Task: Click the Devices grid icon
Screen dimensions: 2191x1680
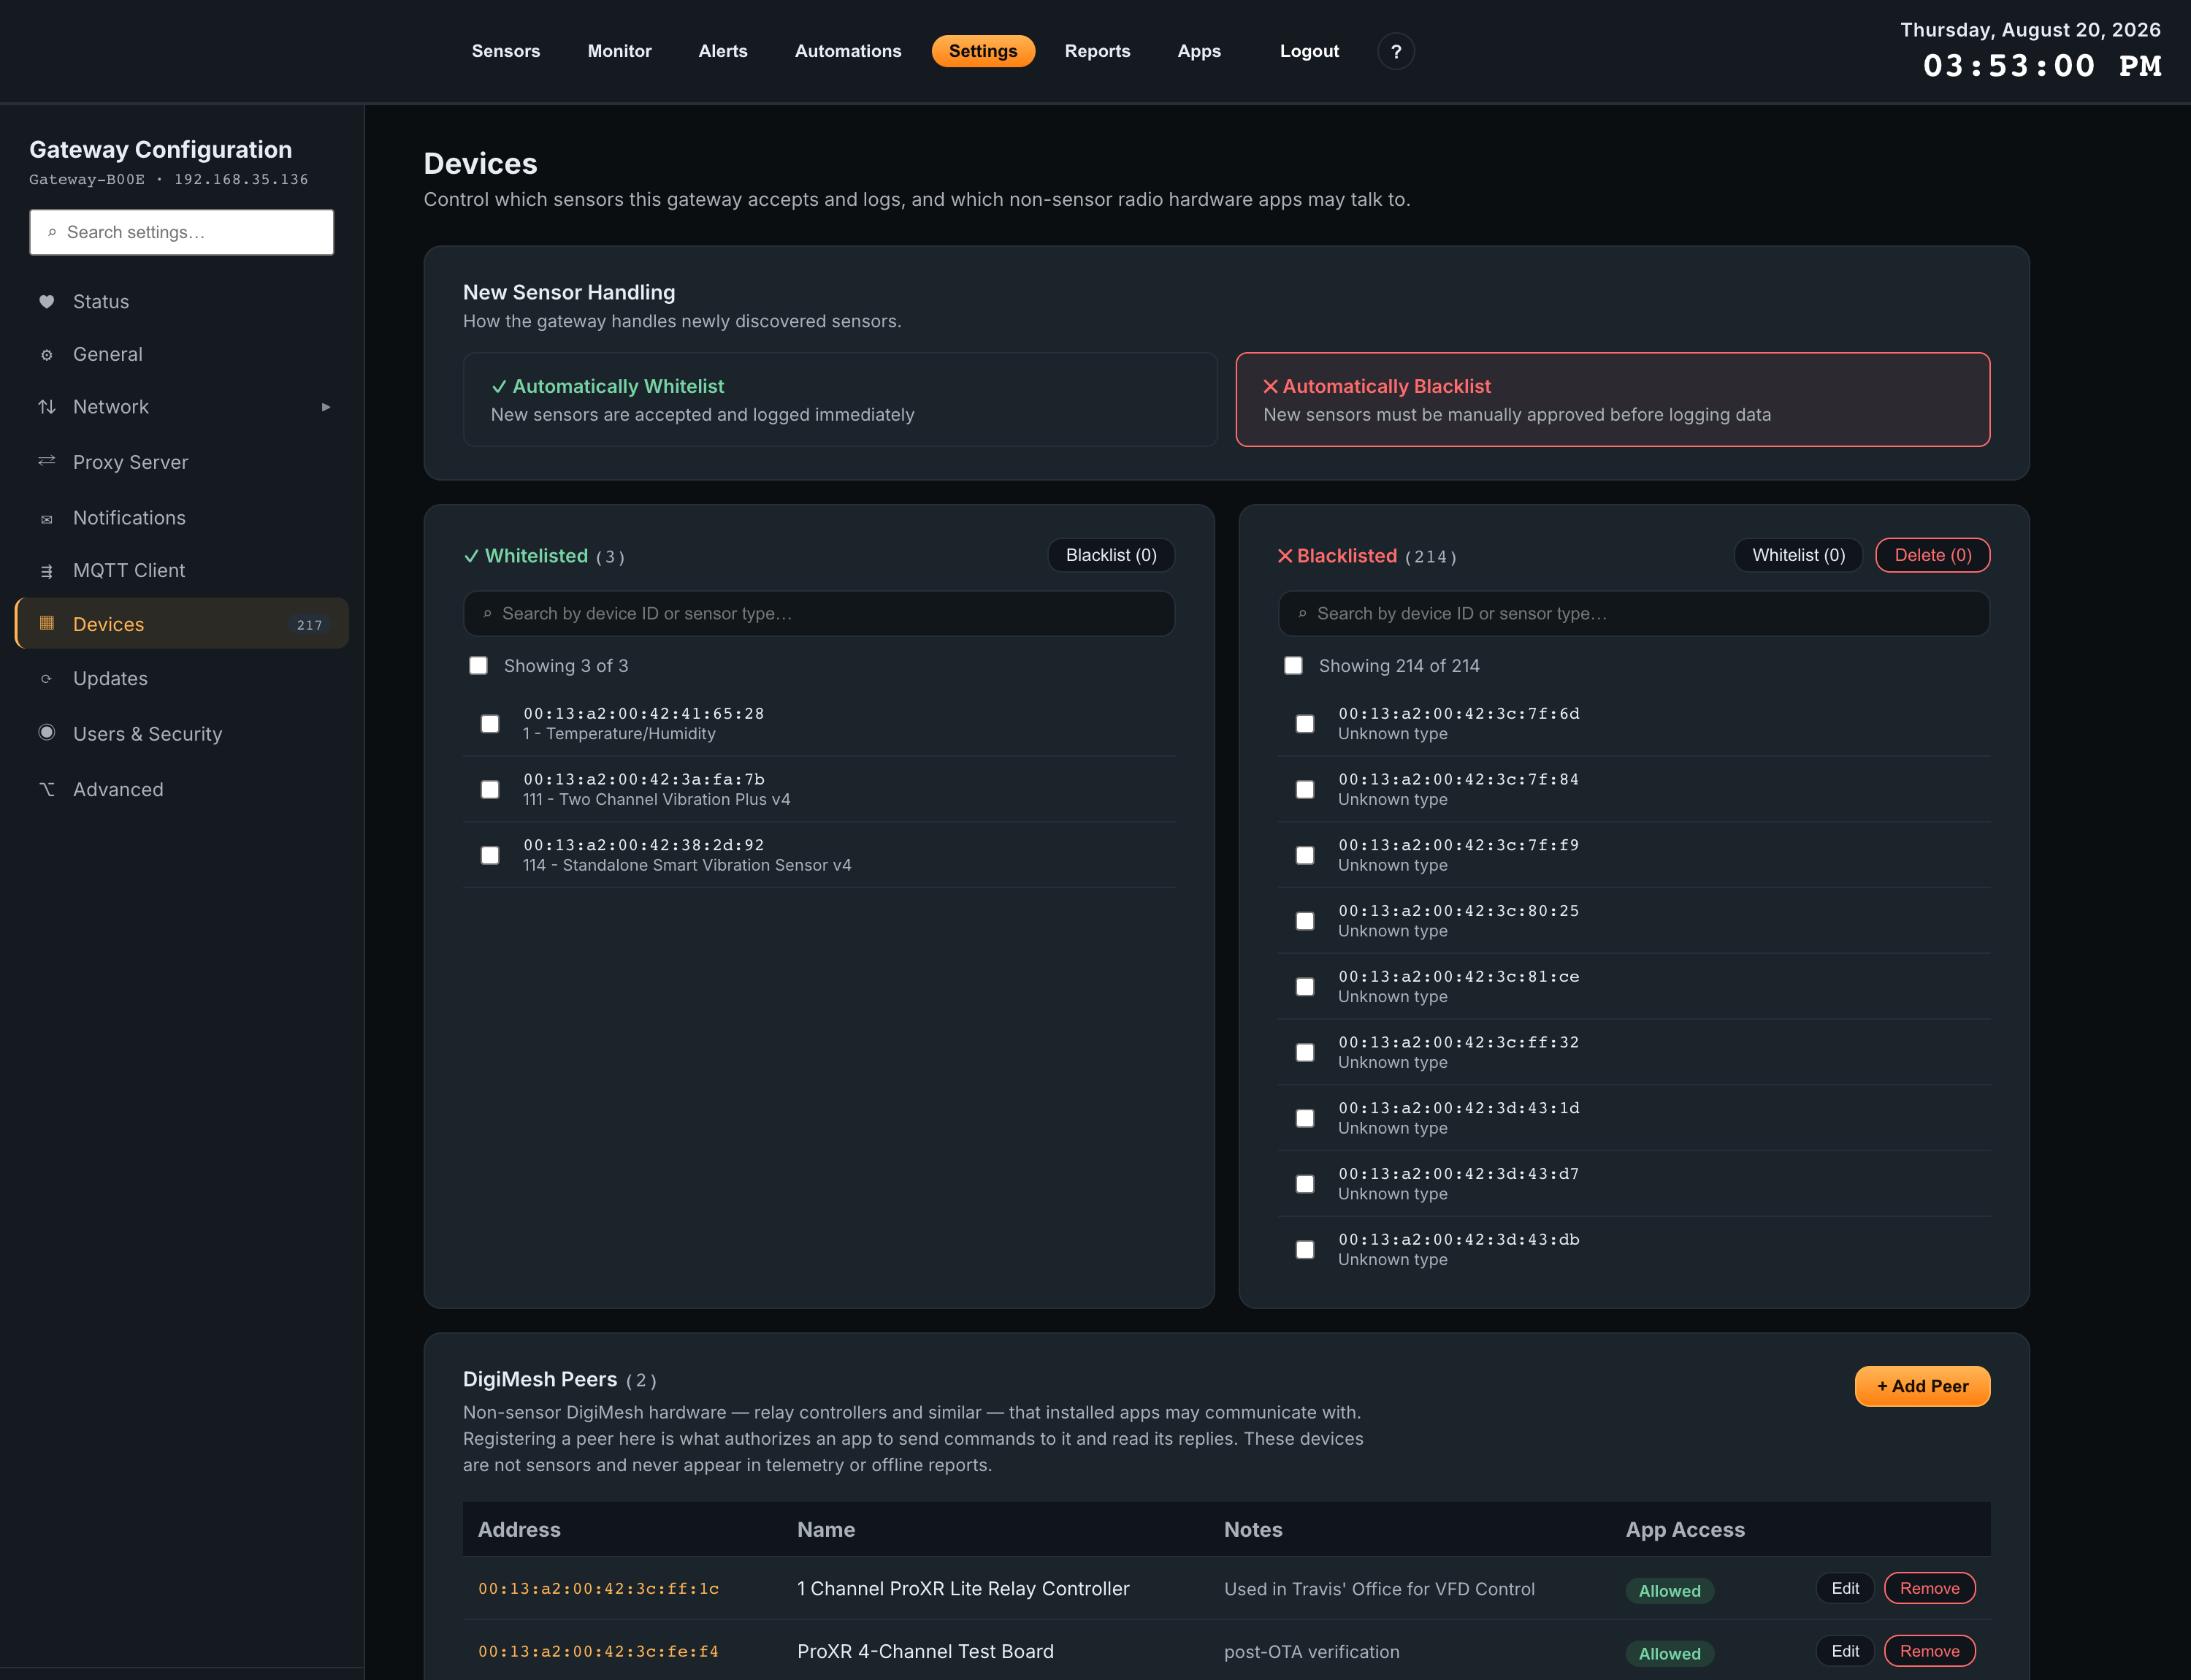Action: 46,623
